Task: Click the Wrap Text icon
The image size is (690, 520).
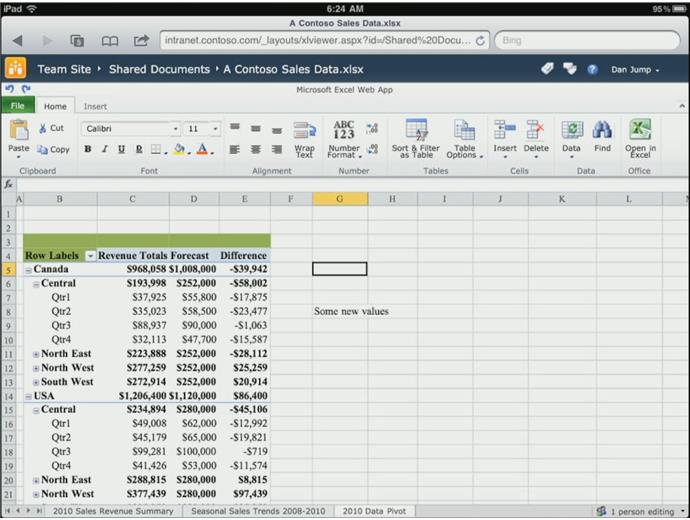Action: click(304, 133)
